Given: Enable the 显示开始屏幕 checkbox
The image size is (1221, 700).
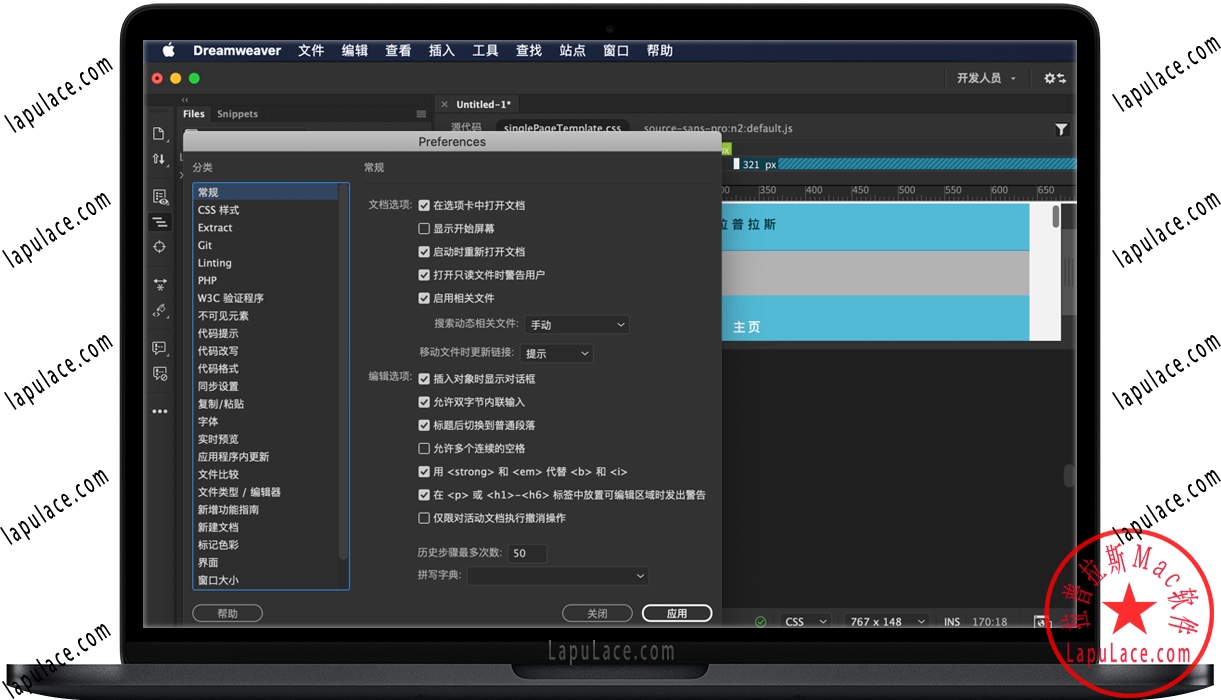Looking at the screenshot, I should coord(424,229).
